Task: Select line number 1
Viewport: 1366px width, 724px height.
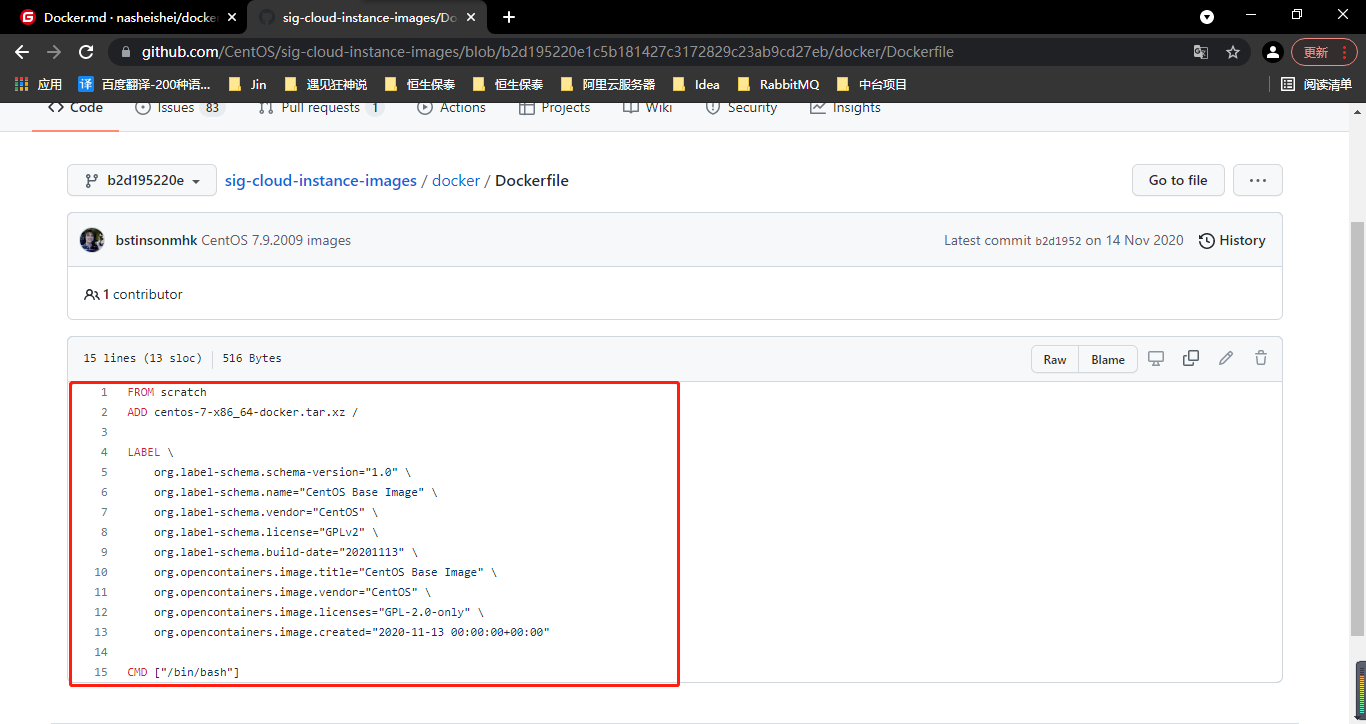Action: coord(103,392)
